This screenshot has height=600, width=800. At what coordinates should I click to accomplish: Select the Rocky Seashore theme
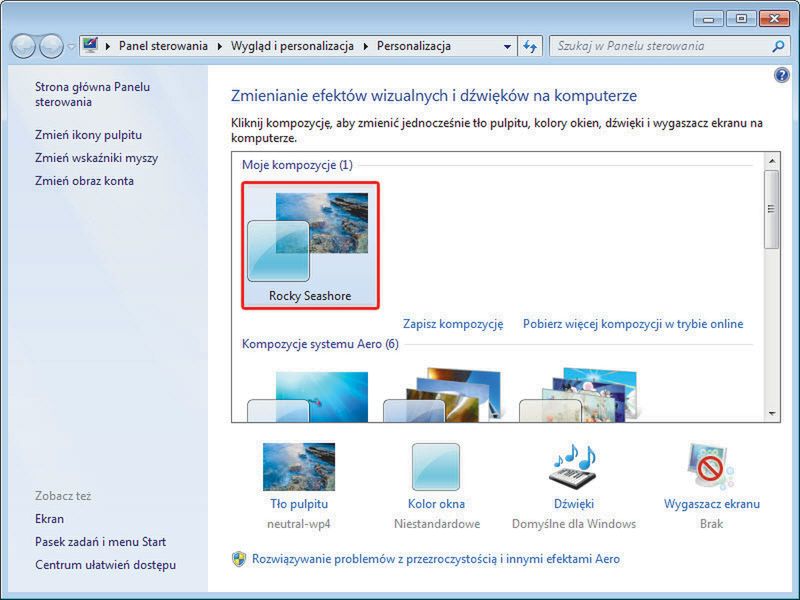(310, 245)
